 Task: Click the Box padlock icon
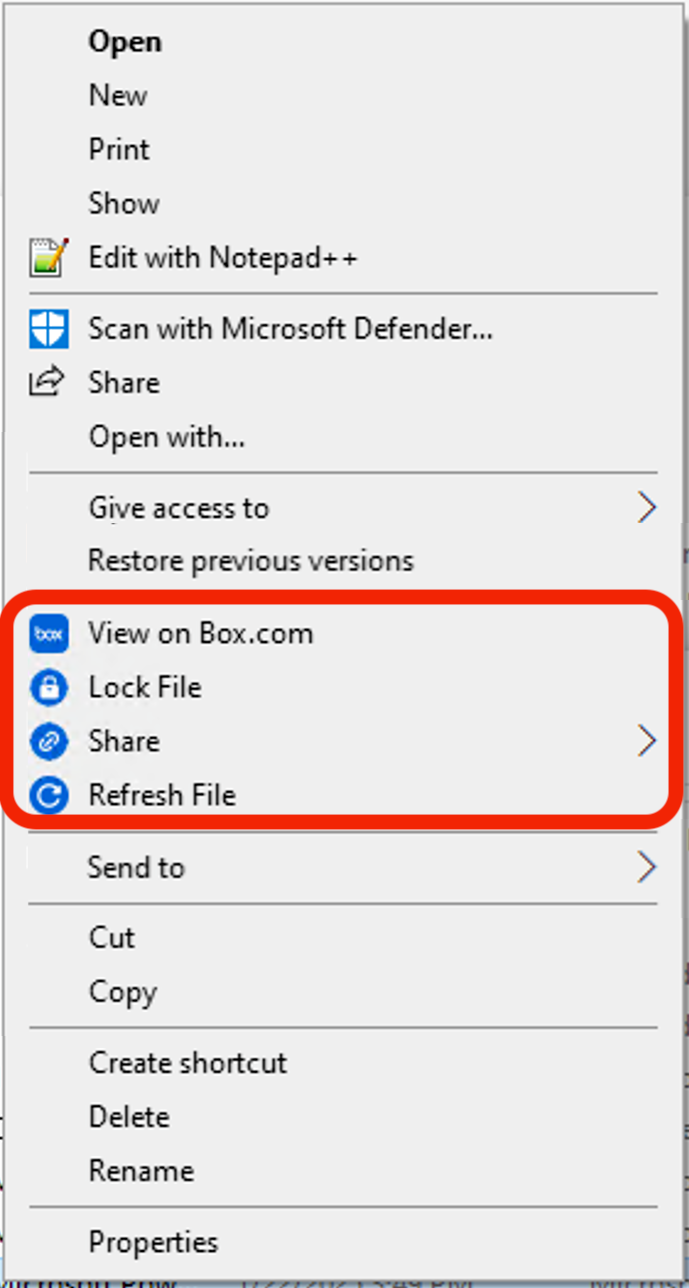tap(48, 688)
